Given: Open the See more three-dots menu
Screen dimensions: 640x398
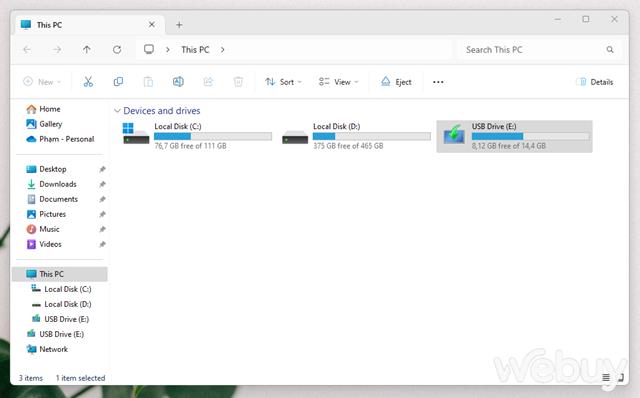Looking at the screenshot, I should 438,82.
